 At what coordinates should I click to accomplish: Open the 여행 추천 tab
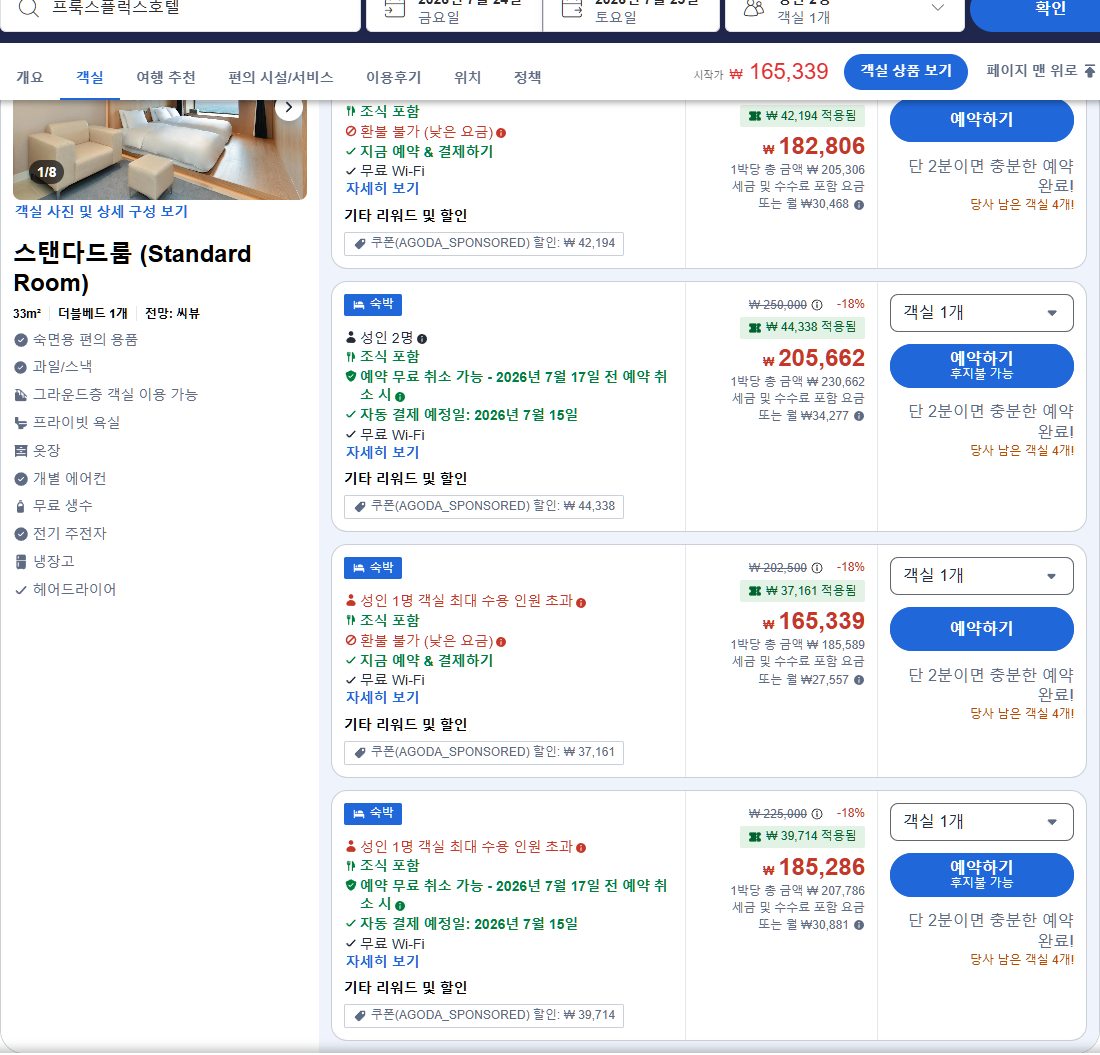click(166, 77)
